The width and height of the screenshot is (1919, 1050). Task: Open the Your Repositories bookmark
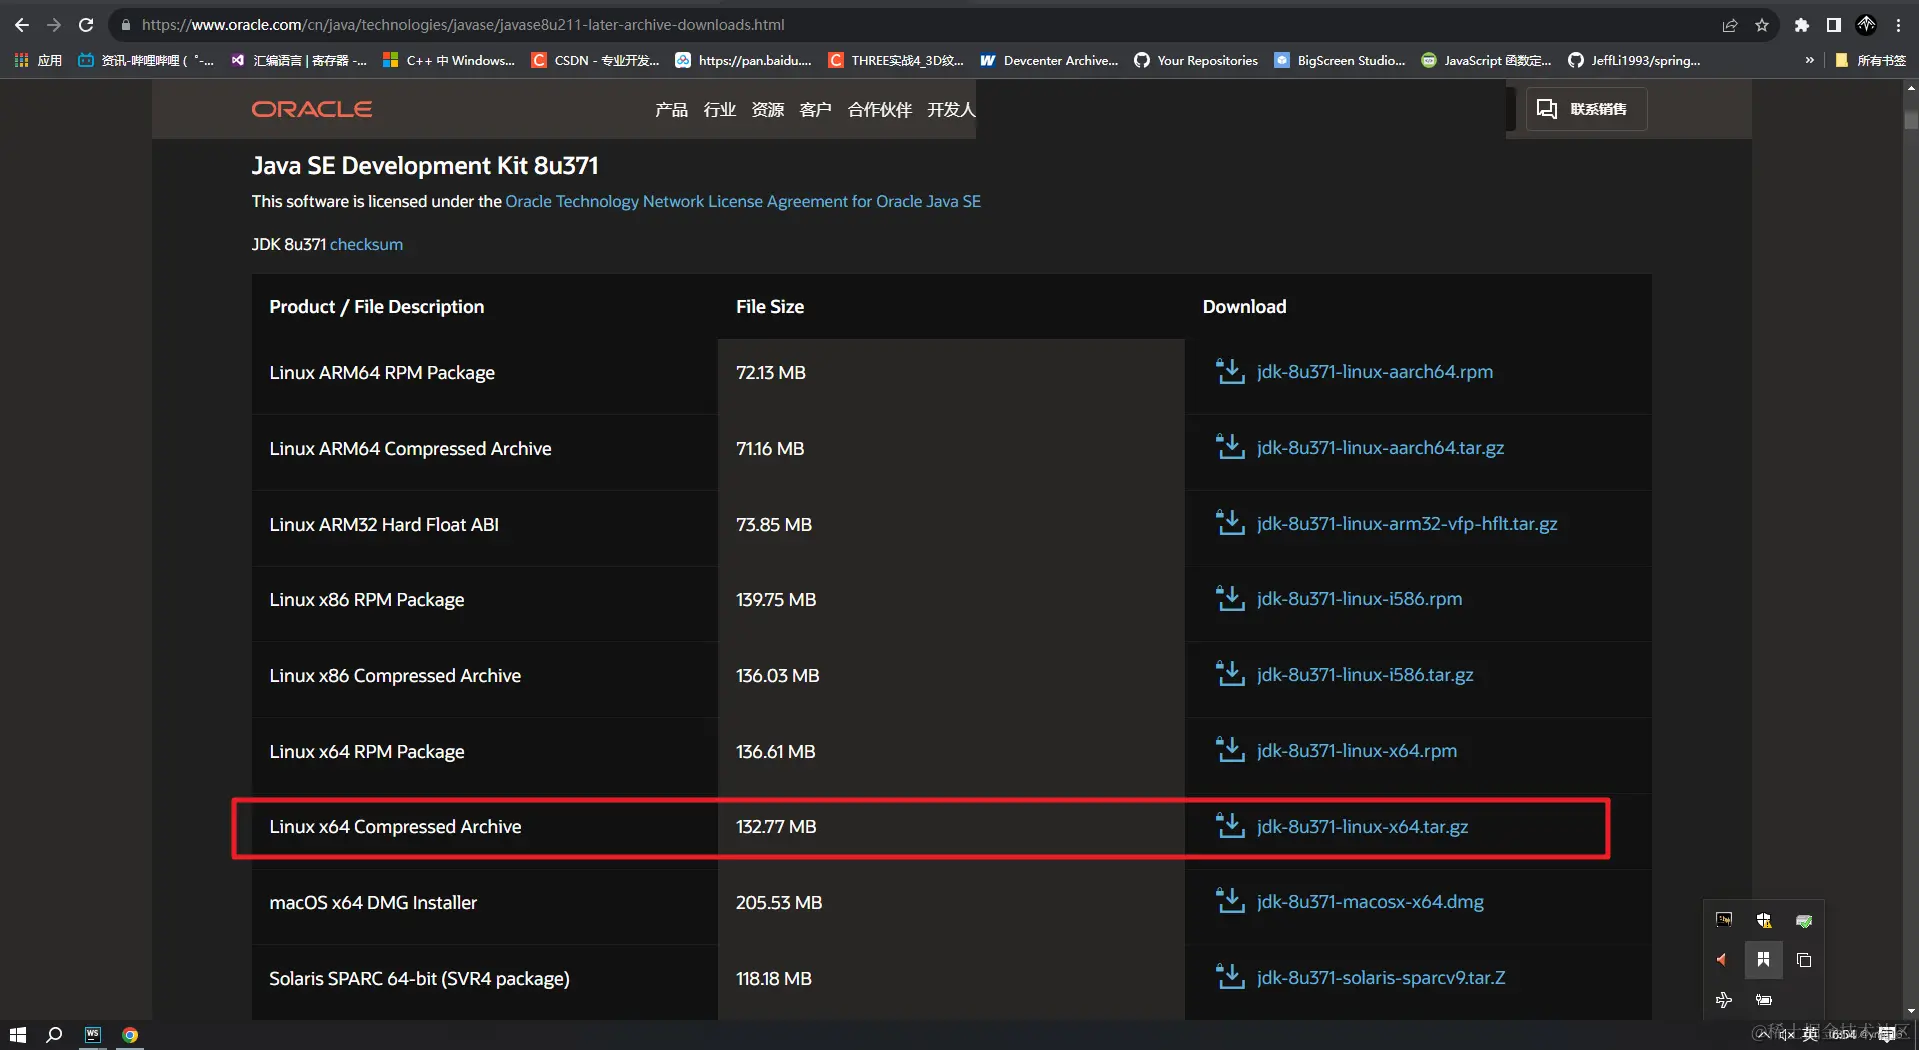pyautogui.click(x=1196, y=60)
